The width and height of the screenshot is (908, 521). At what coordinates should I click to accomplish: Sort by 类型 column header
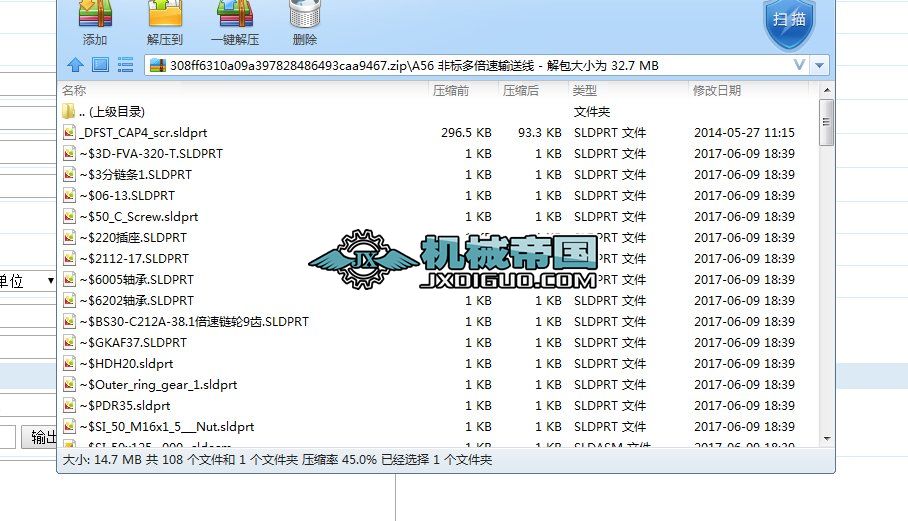(x=584, y=90)
